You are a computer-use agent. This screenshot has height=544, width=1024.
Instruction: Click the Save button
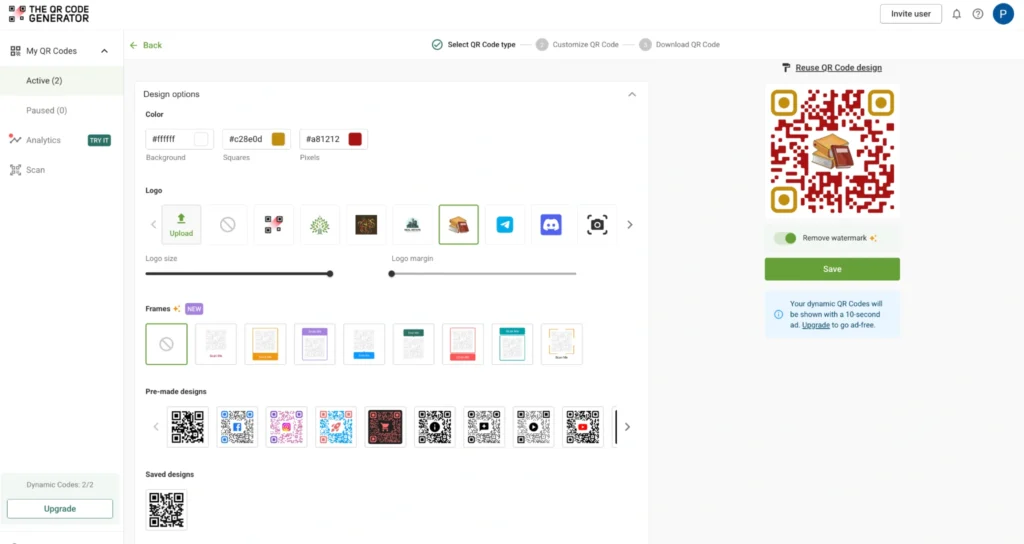click(x=832, y=269)
